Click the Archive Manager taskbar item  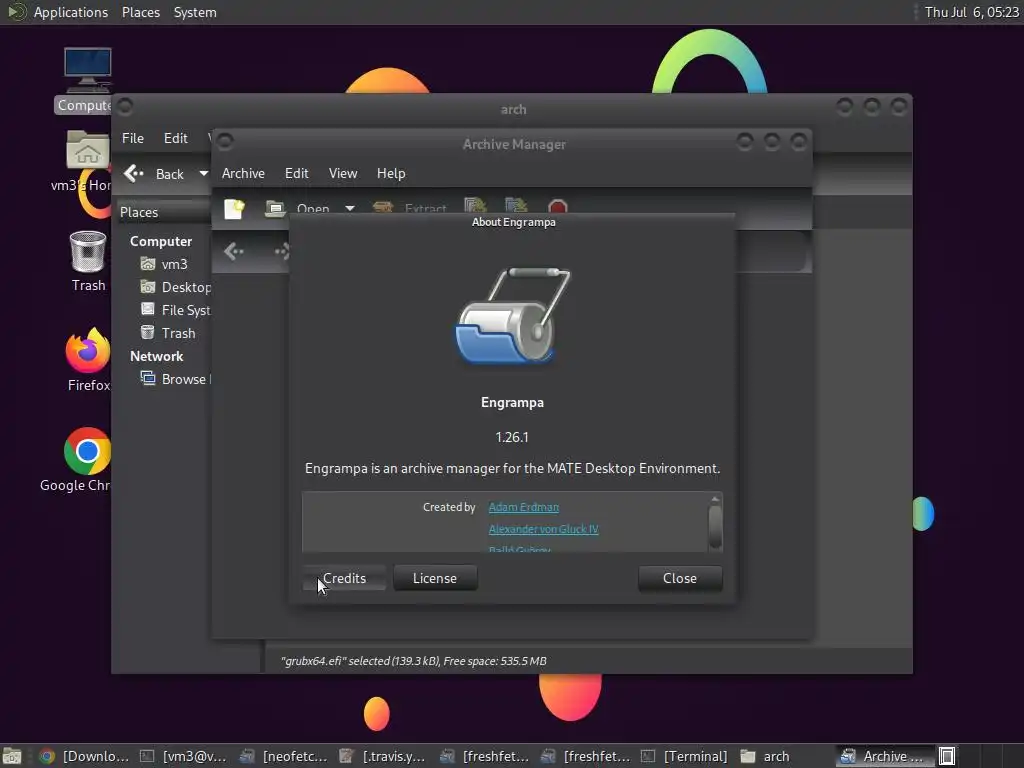tap(884, 756)
